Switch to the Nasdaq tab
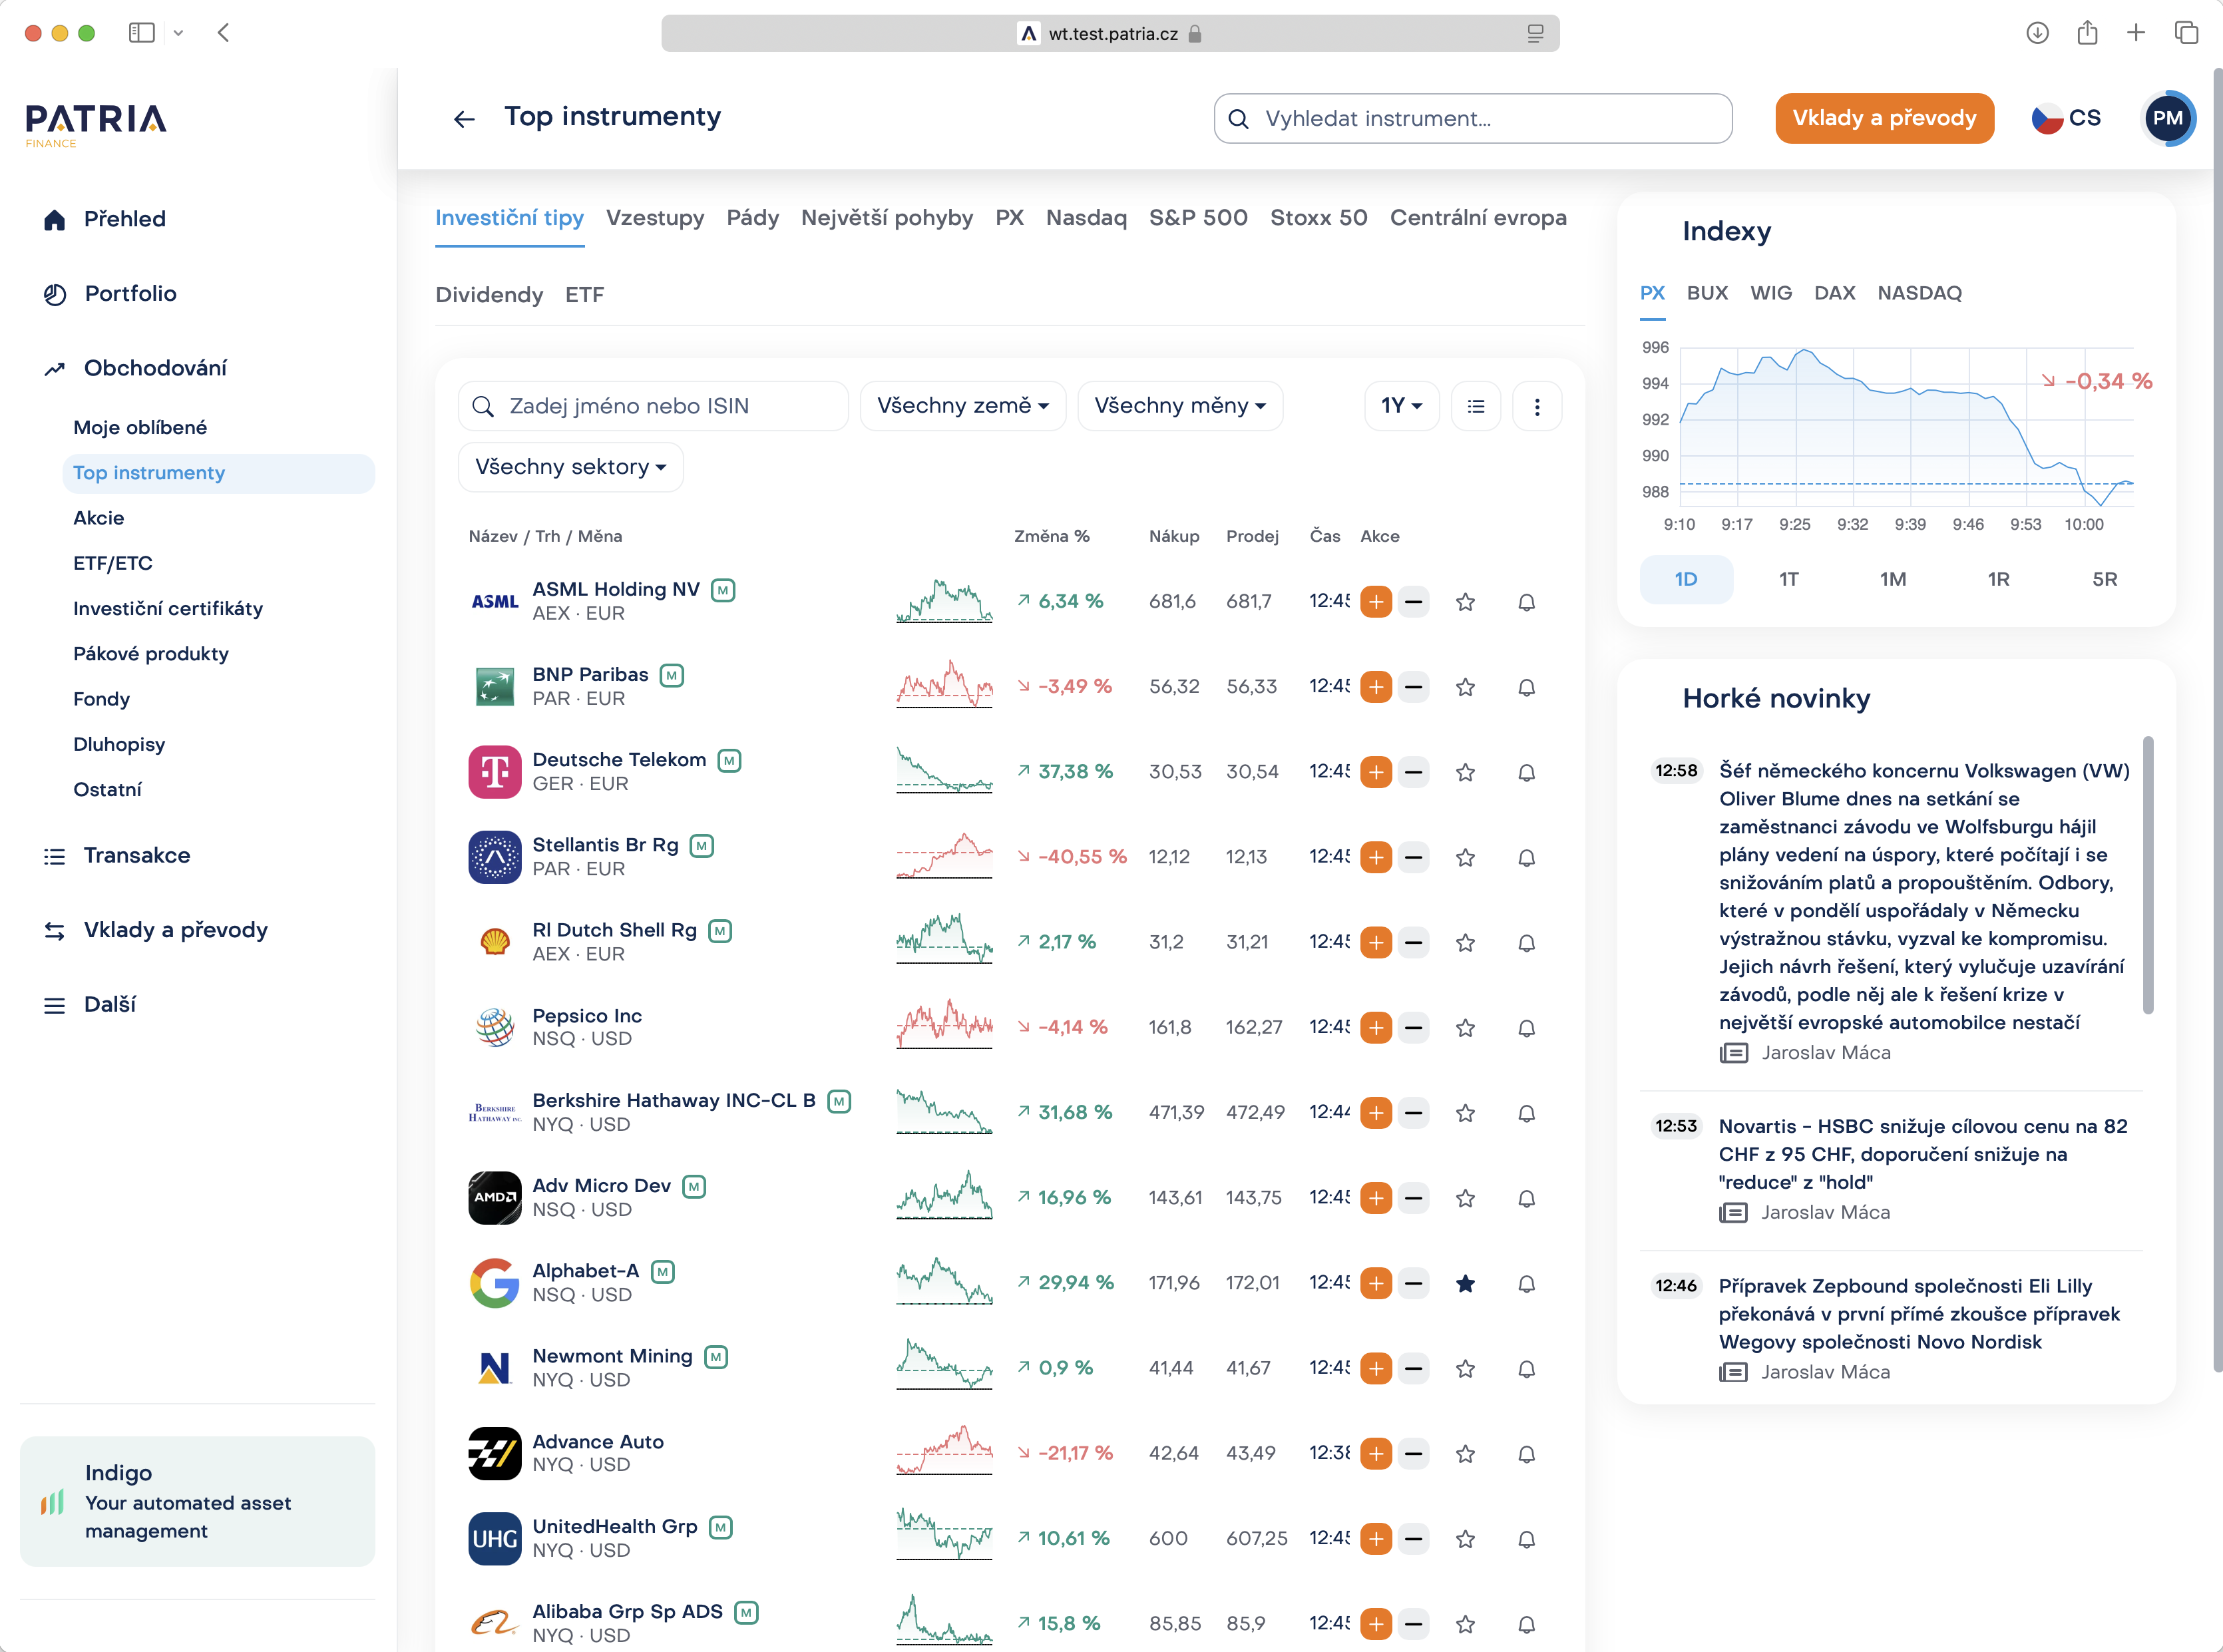The width and height of the screenshot is (2223, 1652). [x=1086, y=218]
